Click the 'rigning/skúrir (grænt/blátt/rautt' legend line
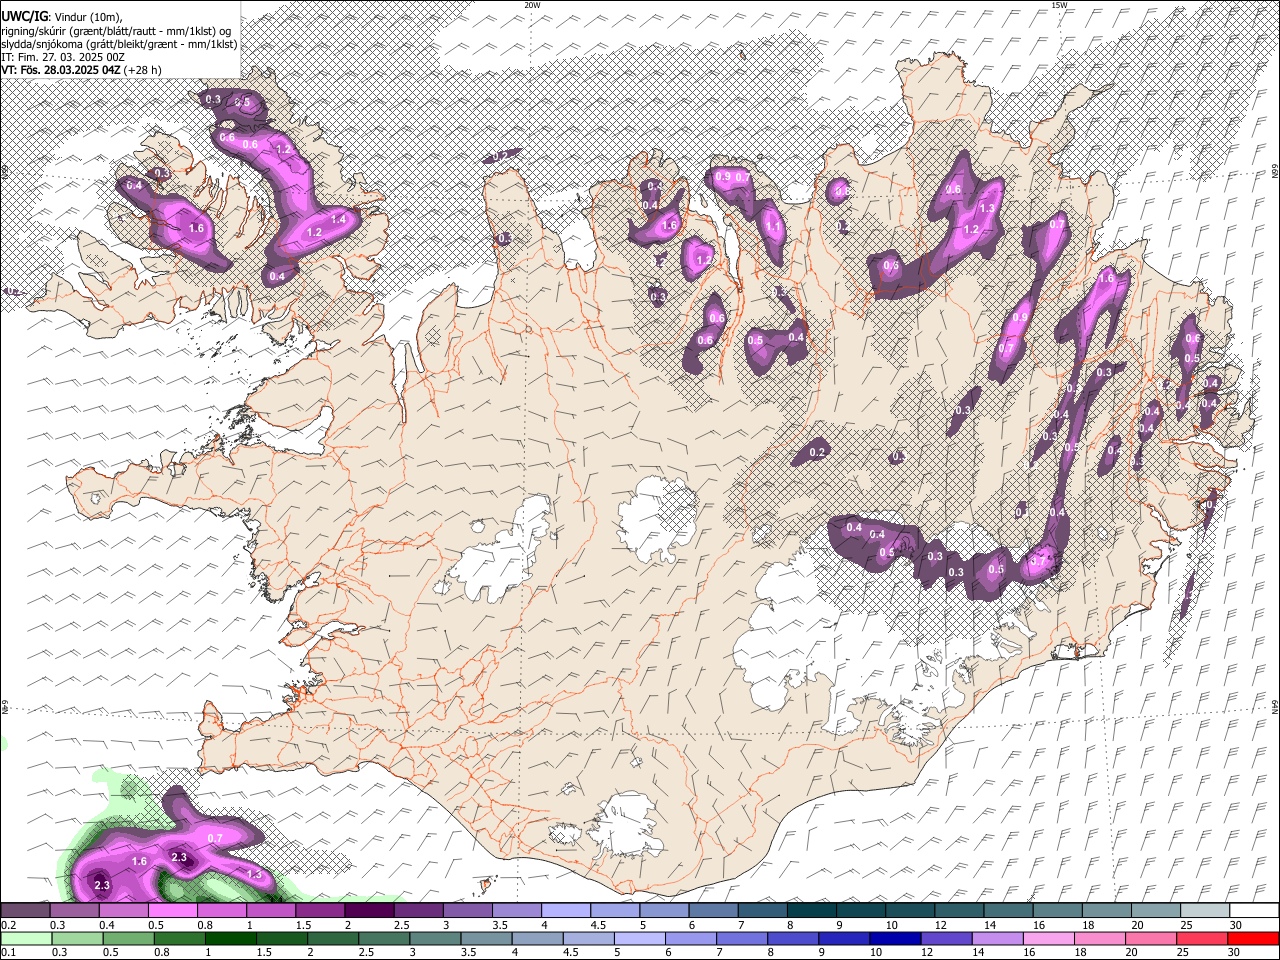 [116, 30]
